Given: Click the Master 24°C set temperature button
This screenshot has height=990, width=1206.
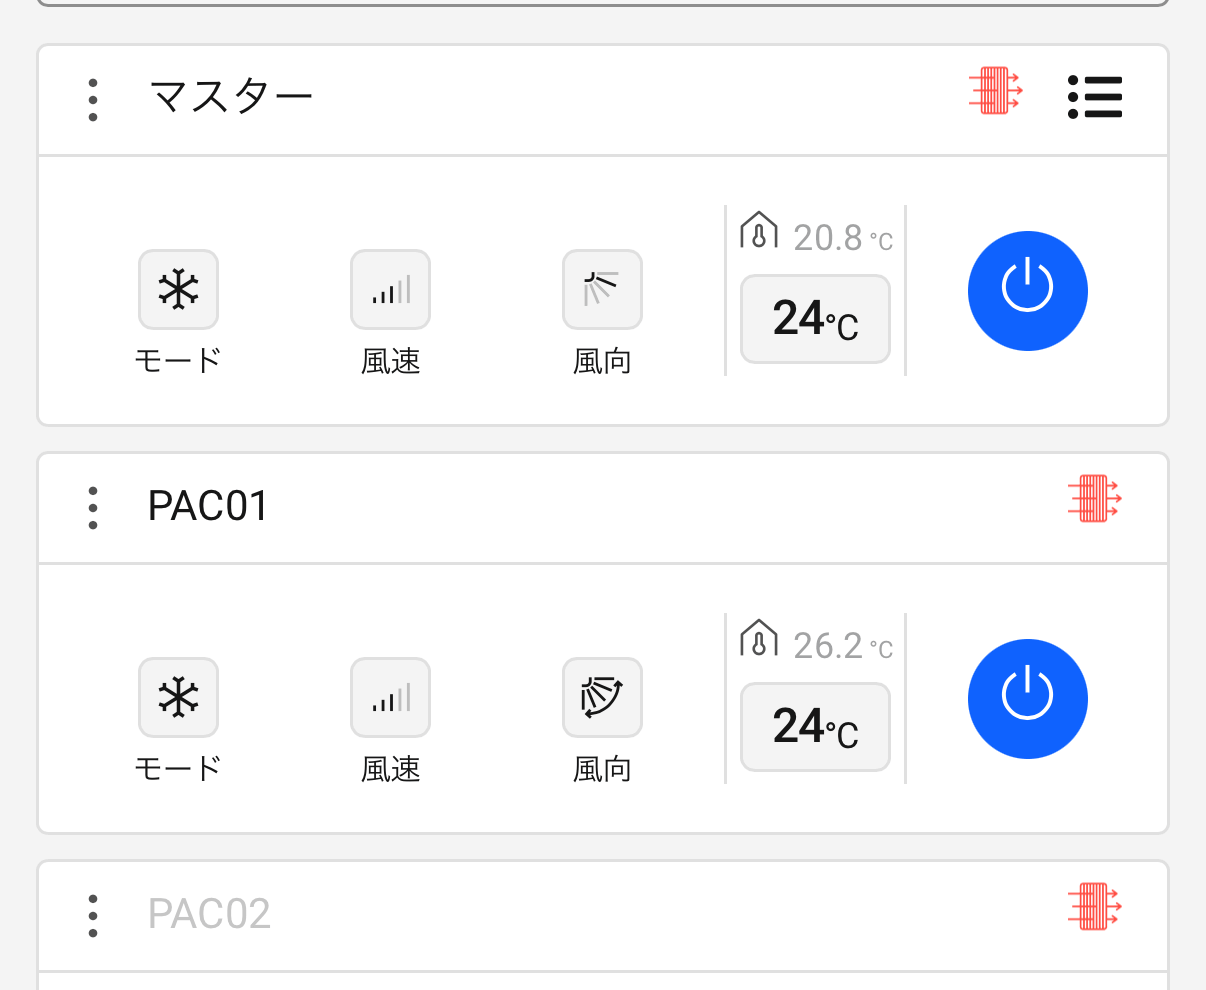Looking at the screenshot, I should [815, 320].
